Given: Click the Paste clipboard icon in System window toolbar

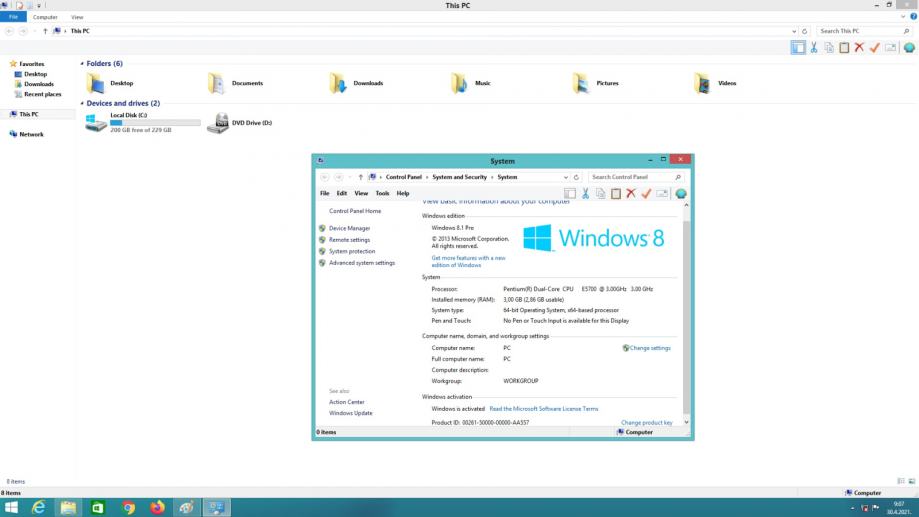Looking at the screenshot, I should pyautogui.click(x=615, y=193).
